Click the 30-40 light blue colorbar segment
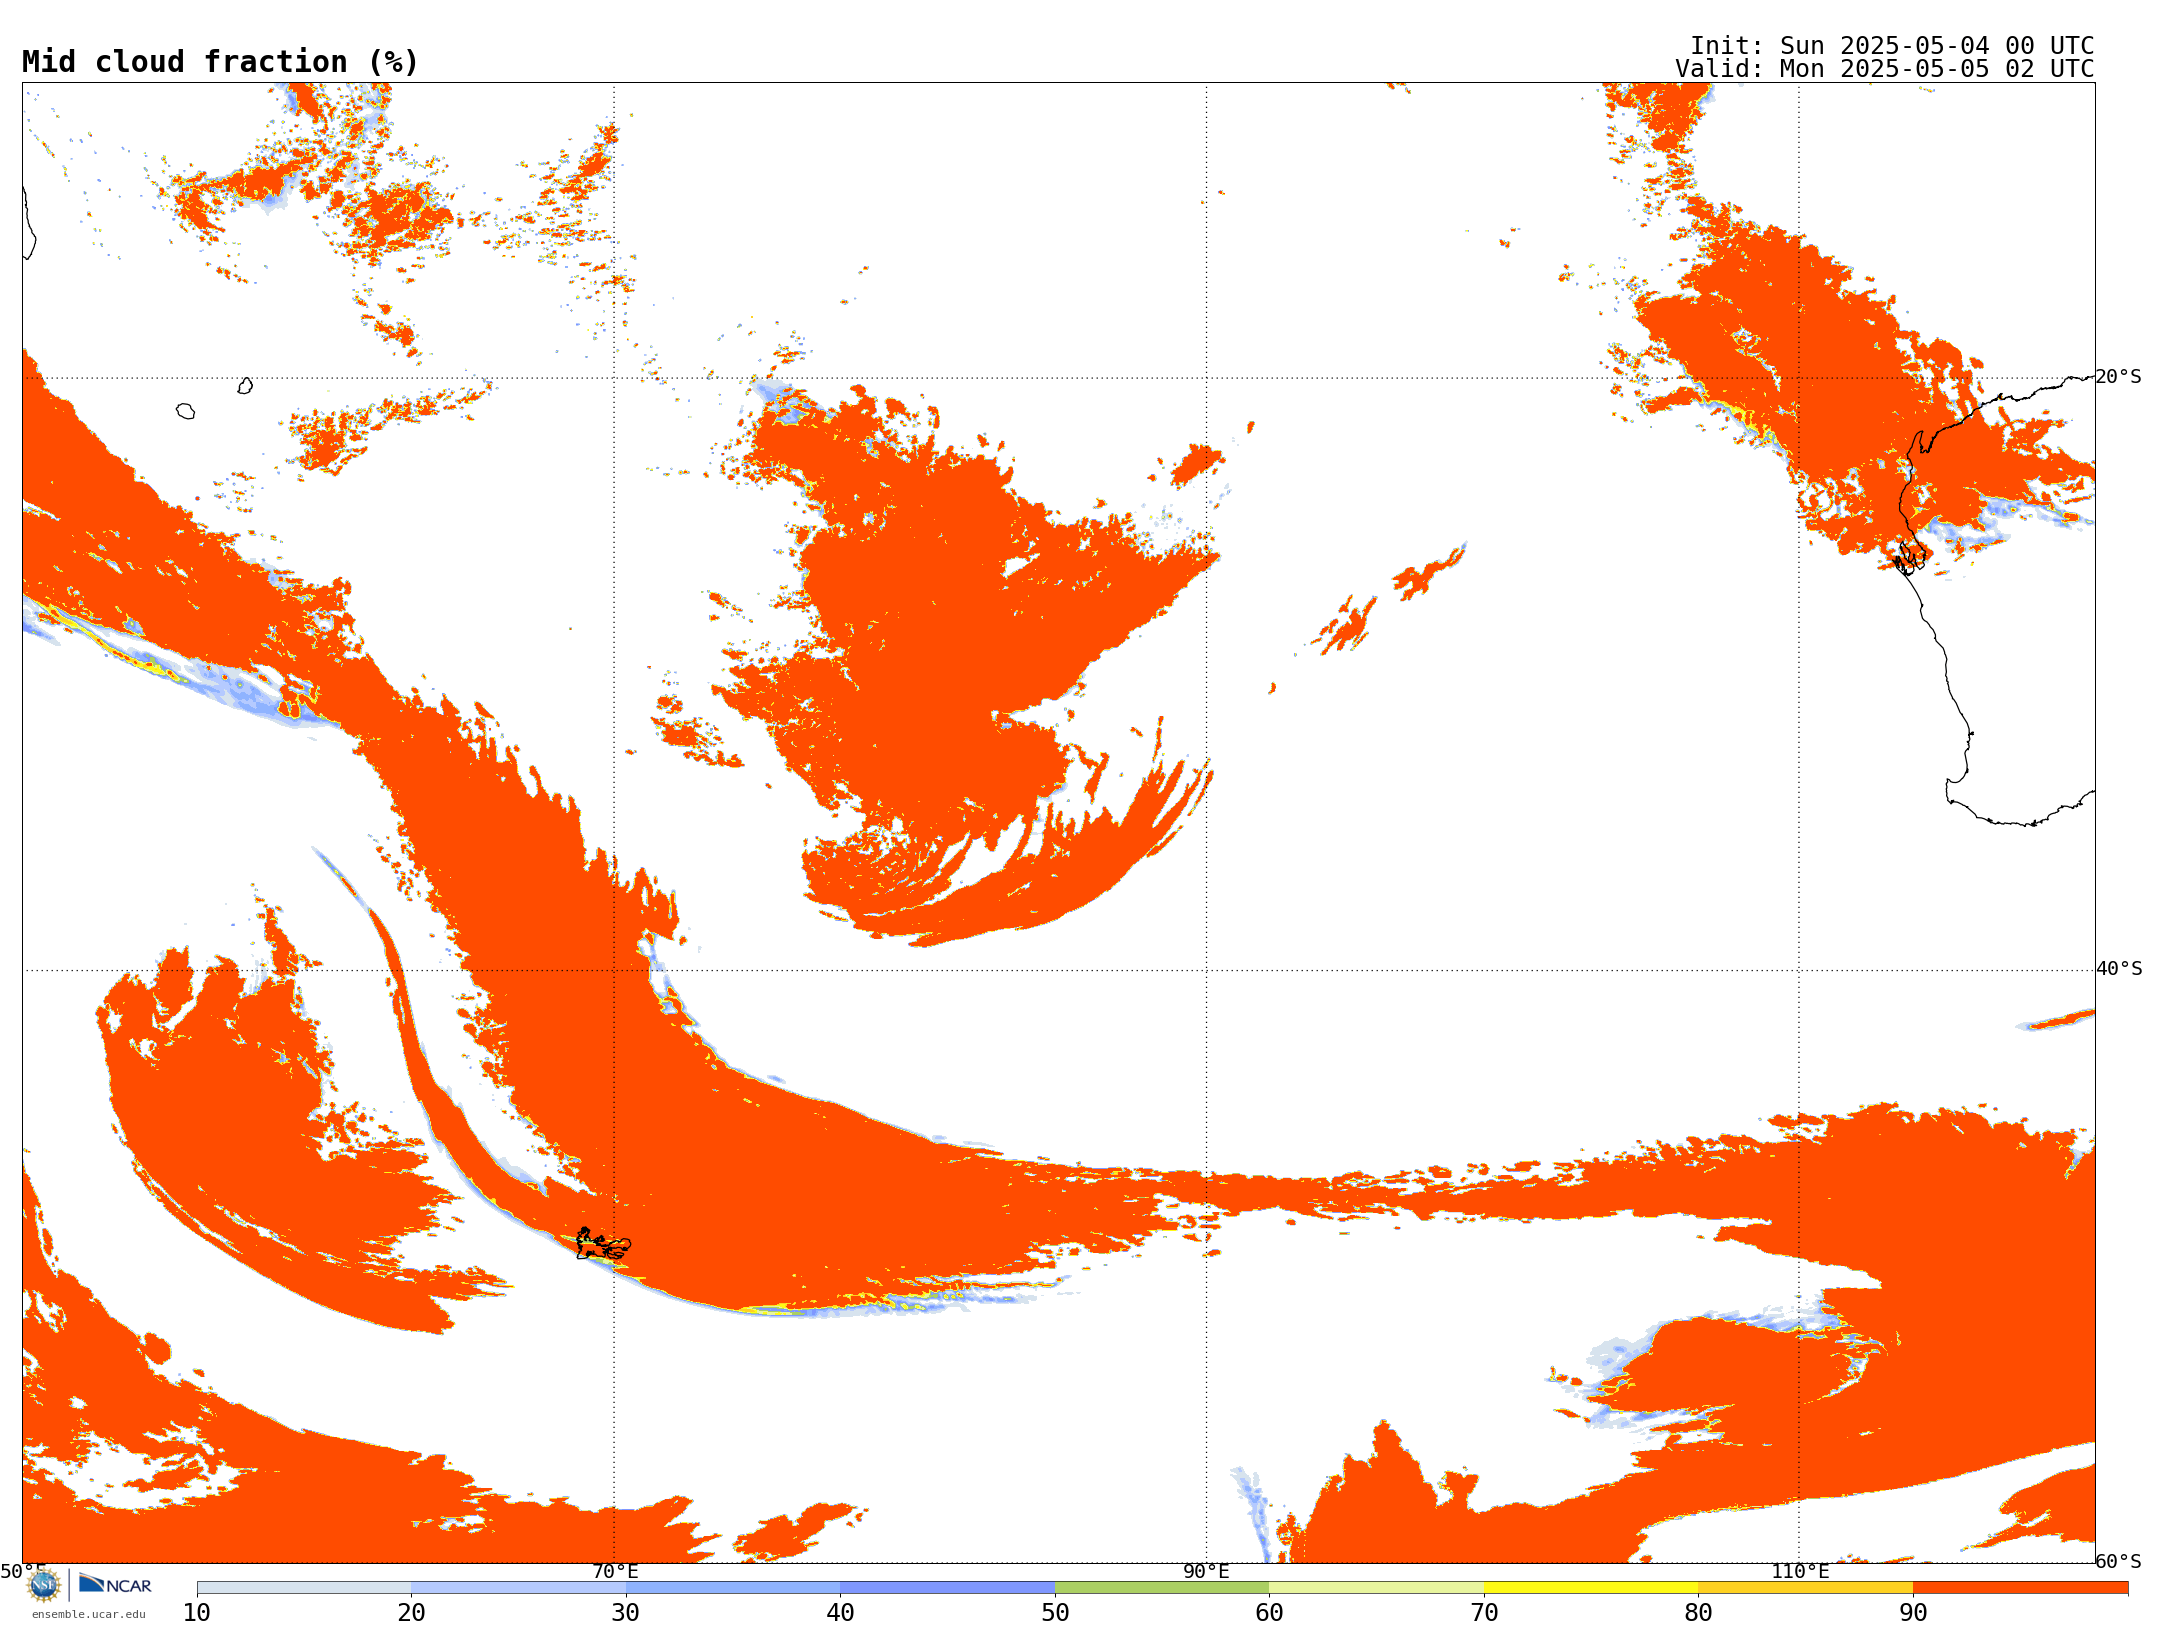Screen dimensions: 2160x1626 [733, 1588]
